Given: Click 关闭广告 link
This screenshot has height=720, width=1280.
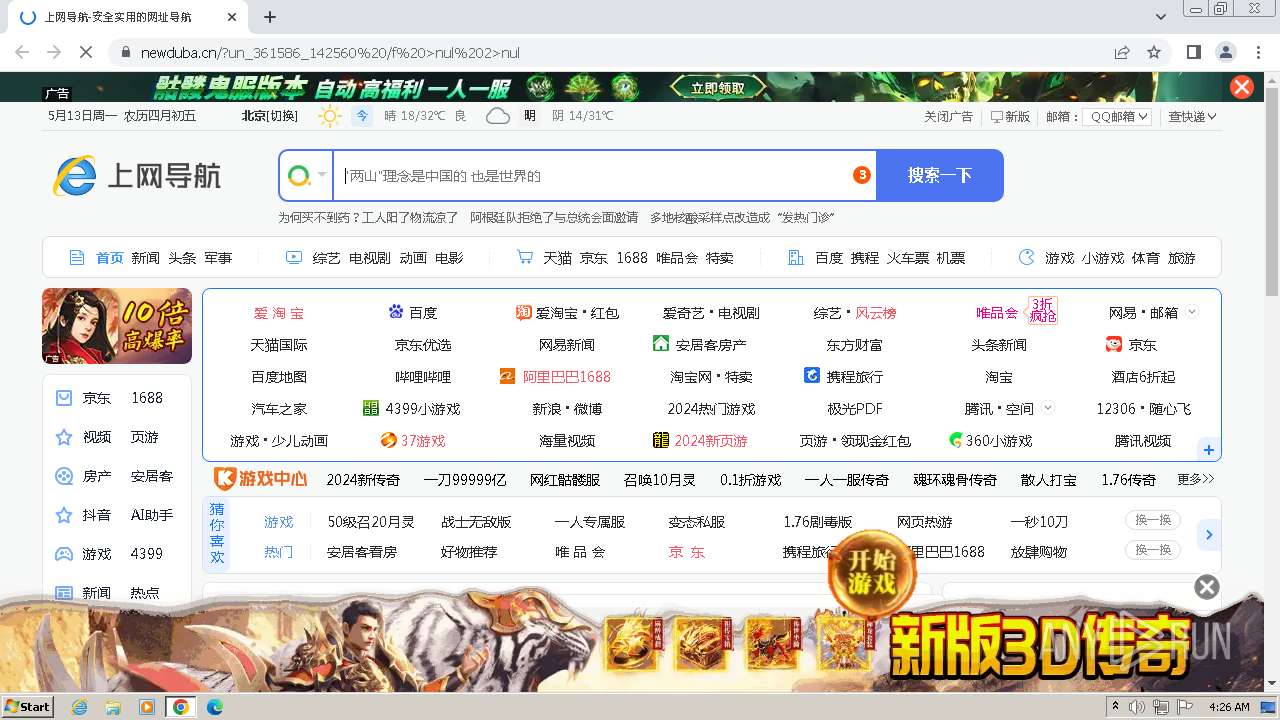Looking at the screenshot, I should point(948,116).
